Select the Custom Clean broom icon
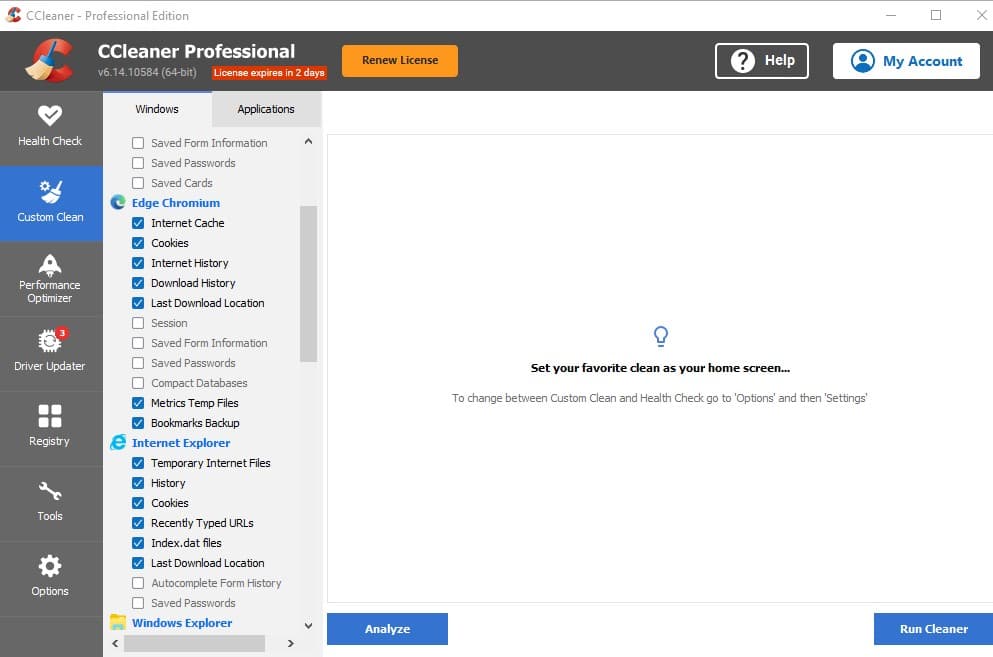Viewport: 993px width, 657px height. (x=50, y=192)
